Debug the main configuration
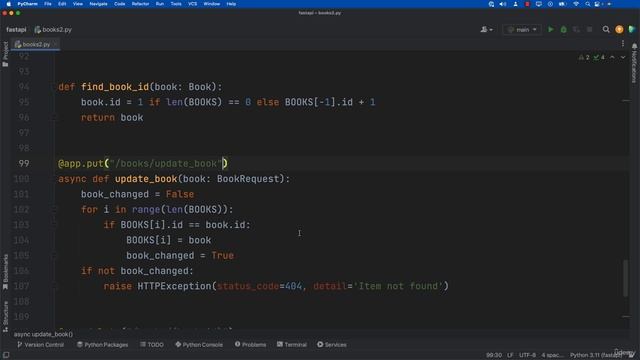640x360 pixels. point(564,29)
